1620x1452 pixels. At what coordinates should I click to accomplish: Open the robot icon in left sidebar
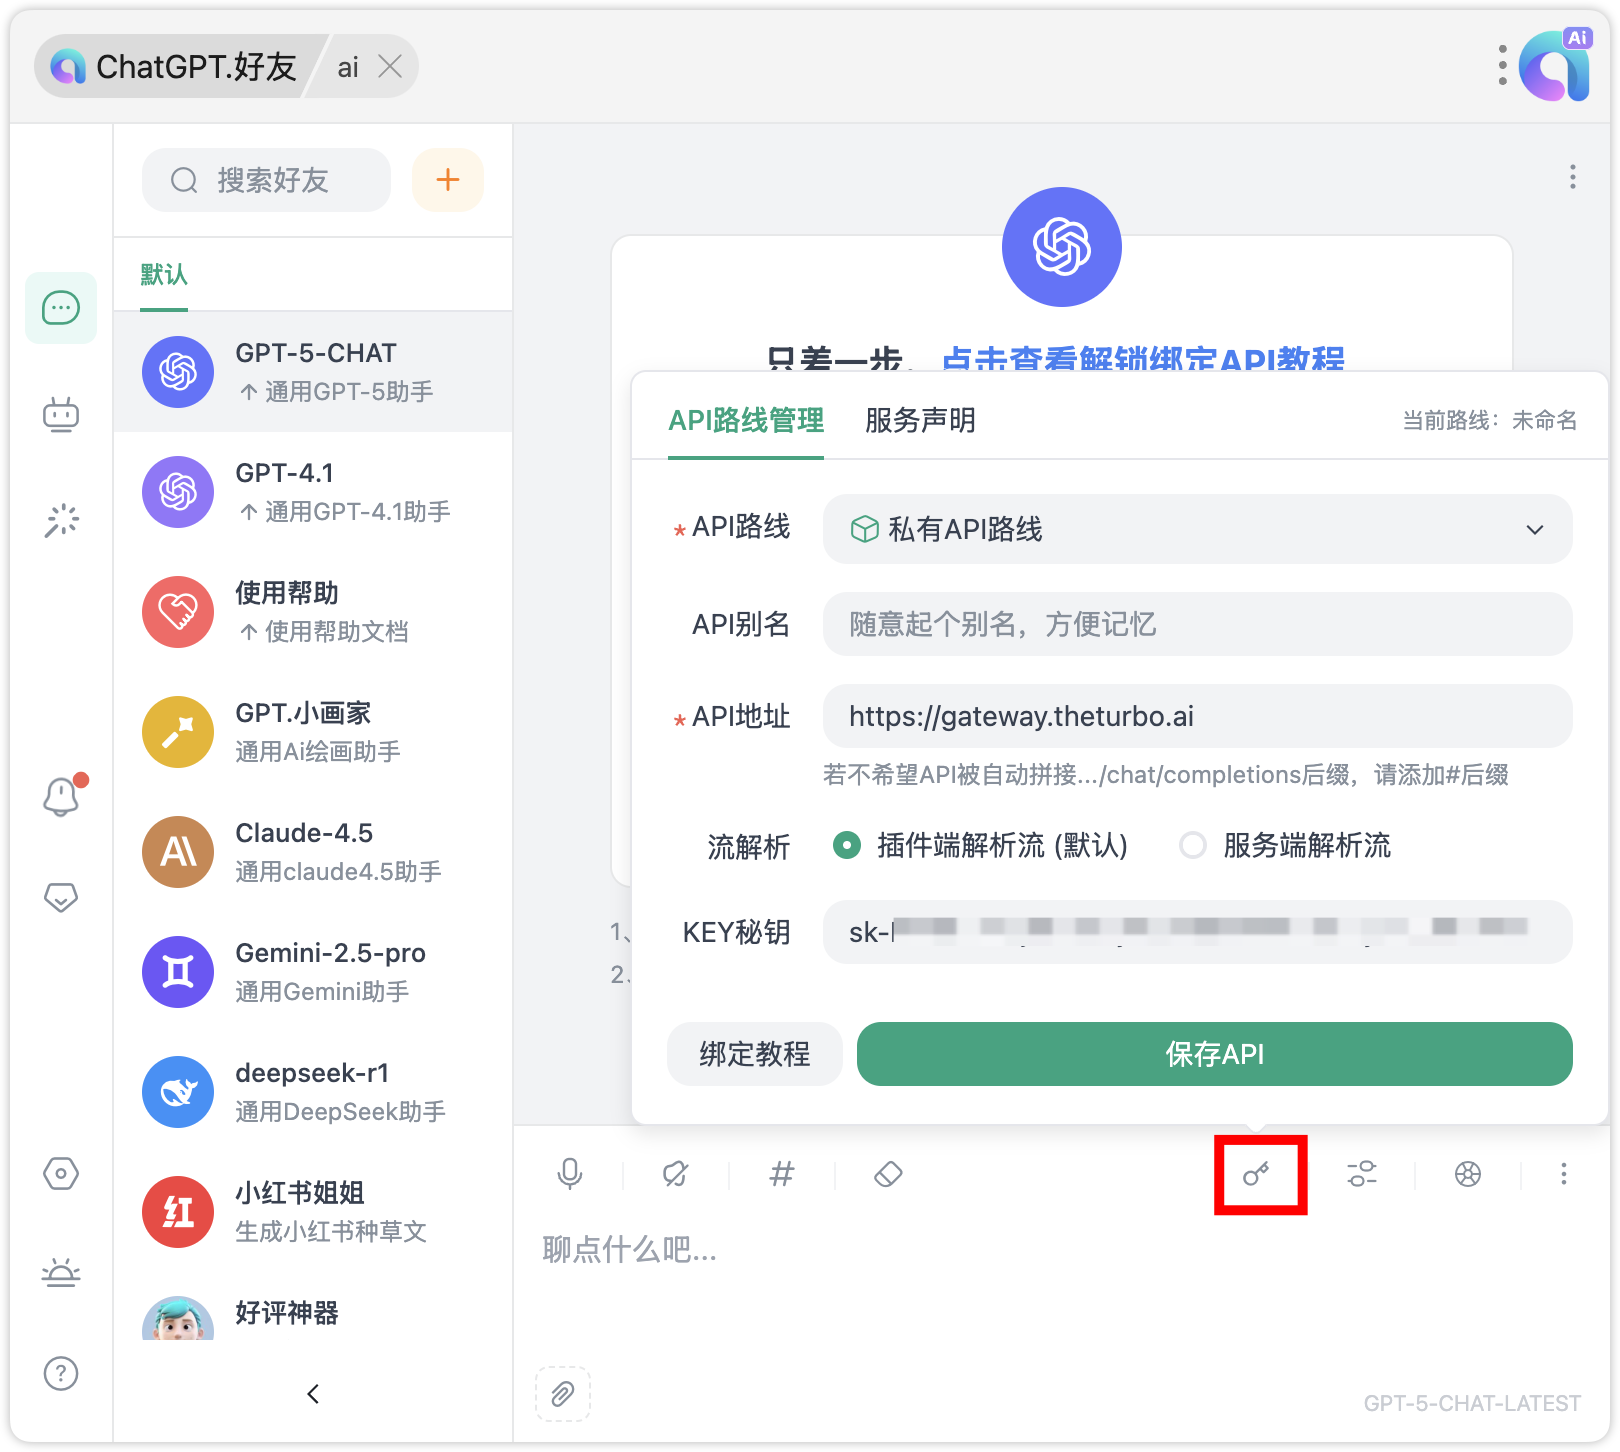pos(61,414)
